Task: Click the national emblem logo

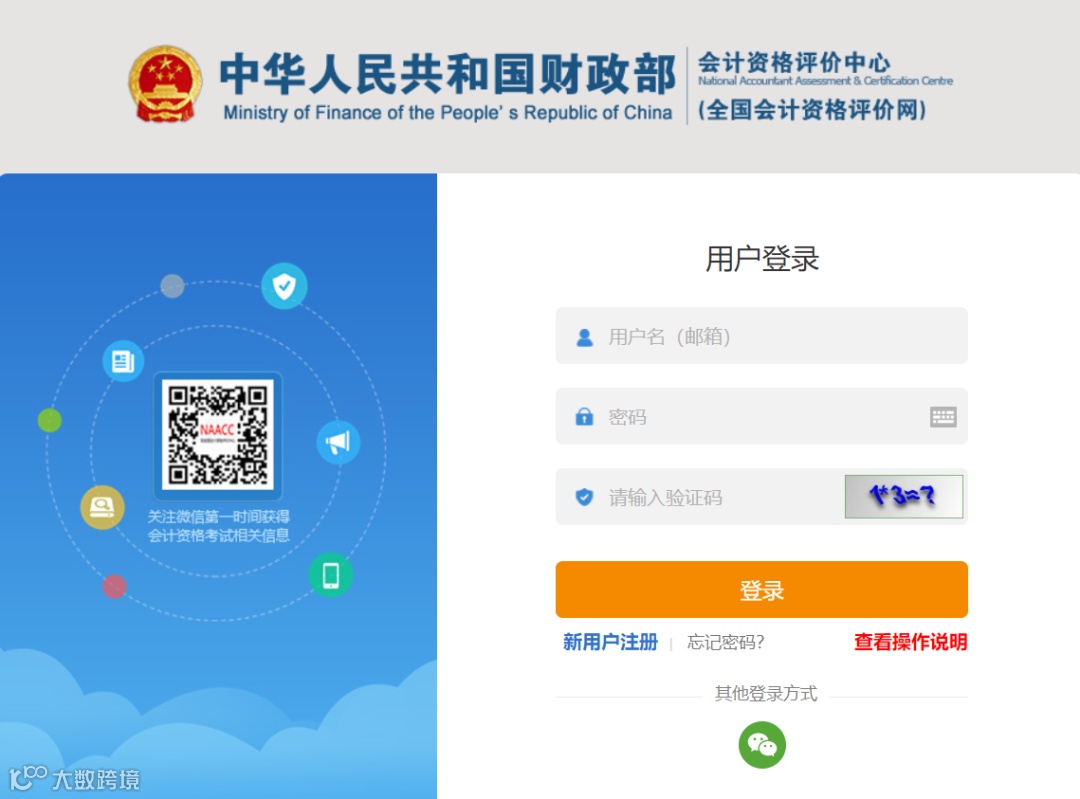Action: pyautogui.click(x=165, y=85)
